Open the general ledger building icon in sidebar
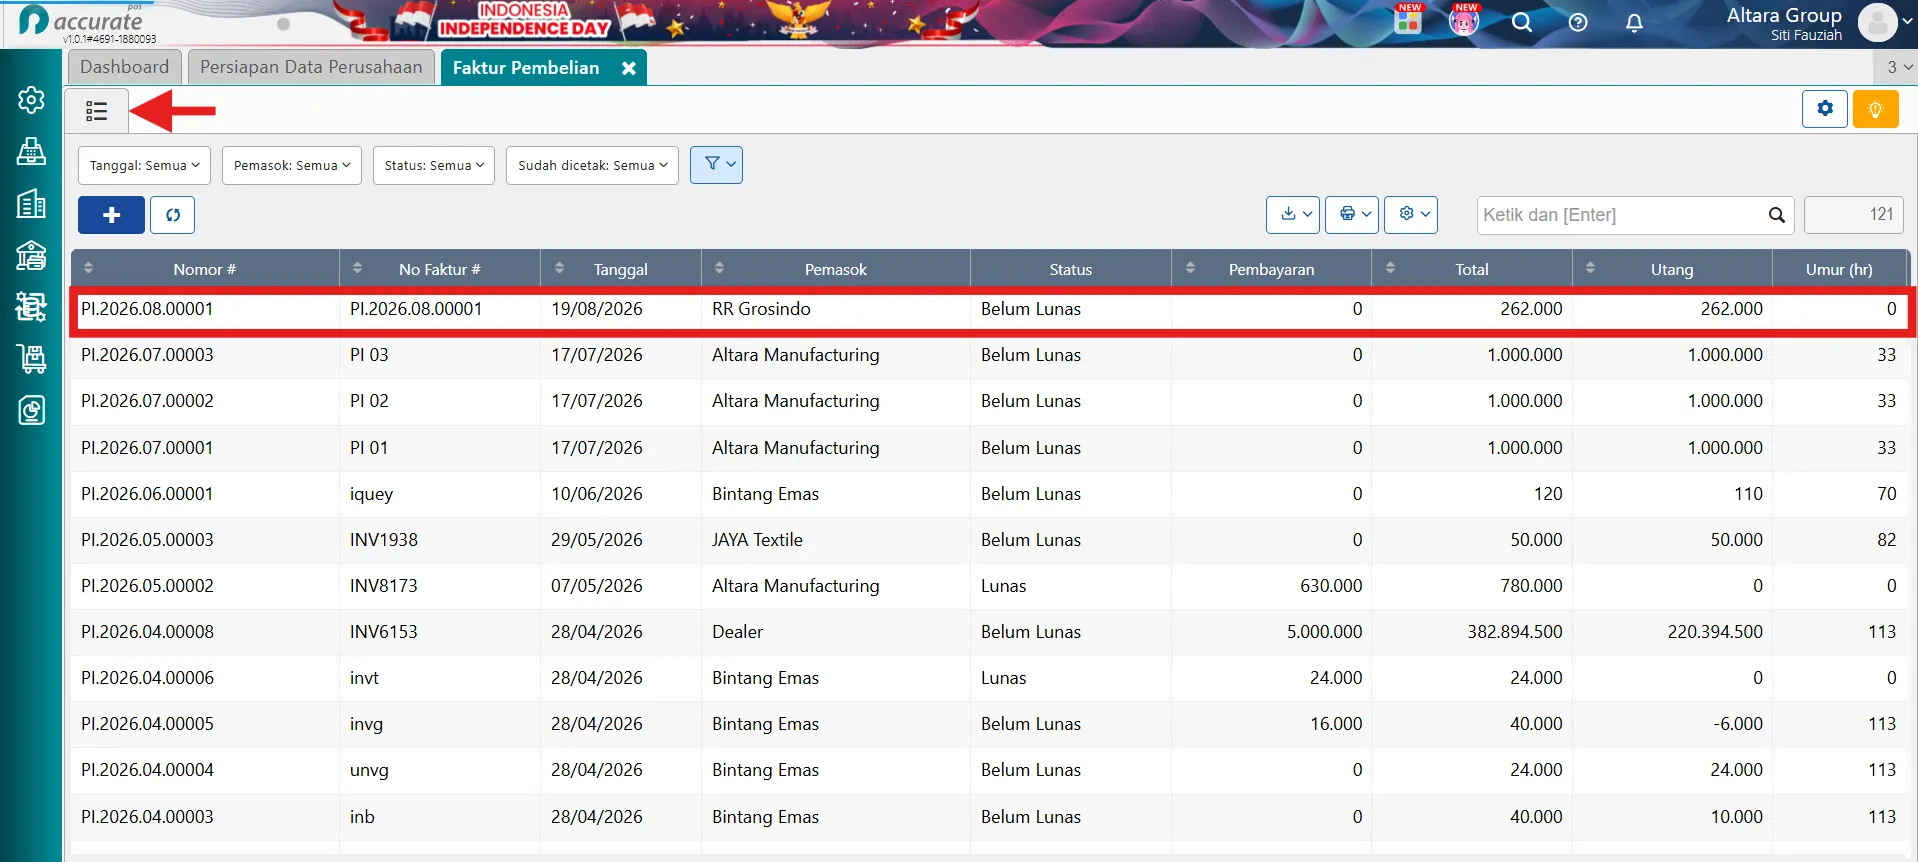The image size is (1918, 862). coord(31,204)
